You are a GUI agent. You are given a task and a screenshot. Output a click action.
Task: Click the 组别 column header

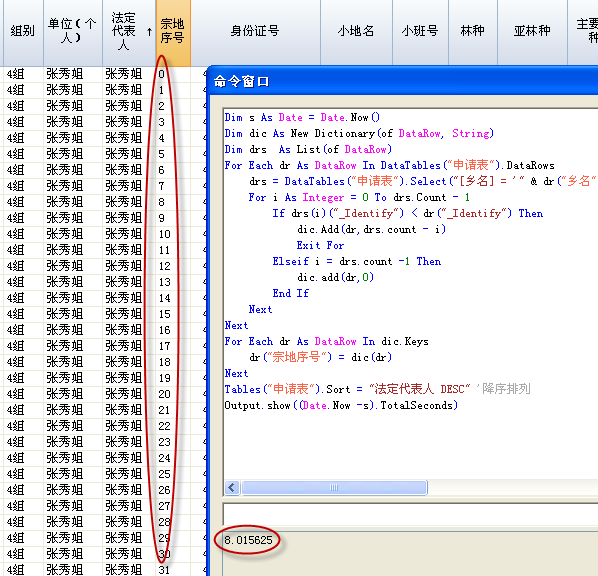coord(23,32)
